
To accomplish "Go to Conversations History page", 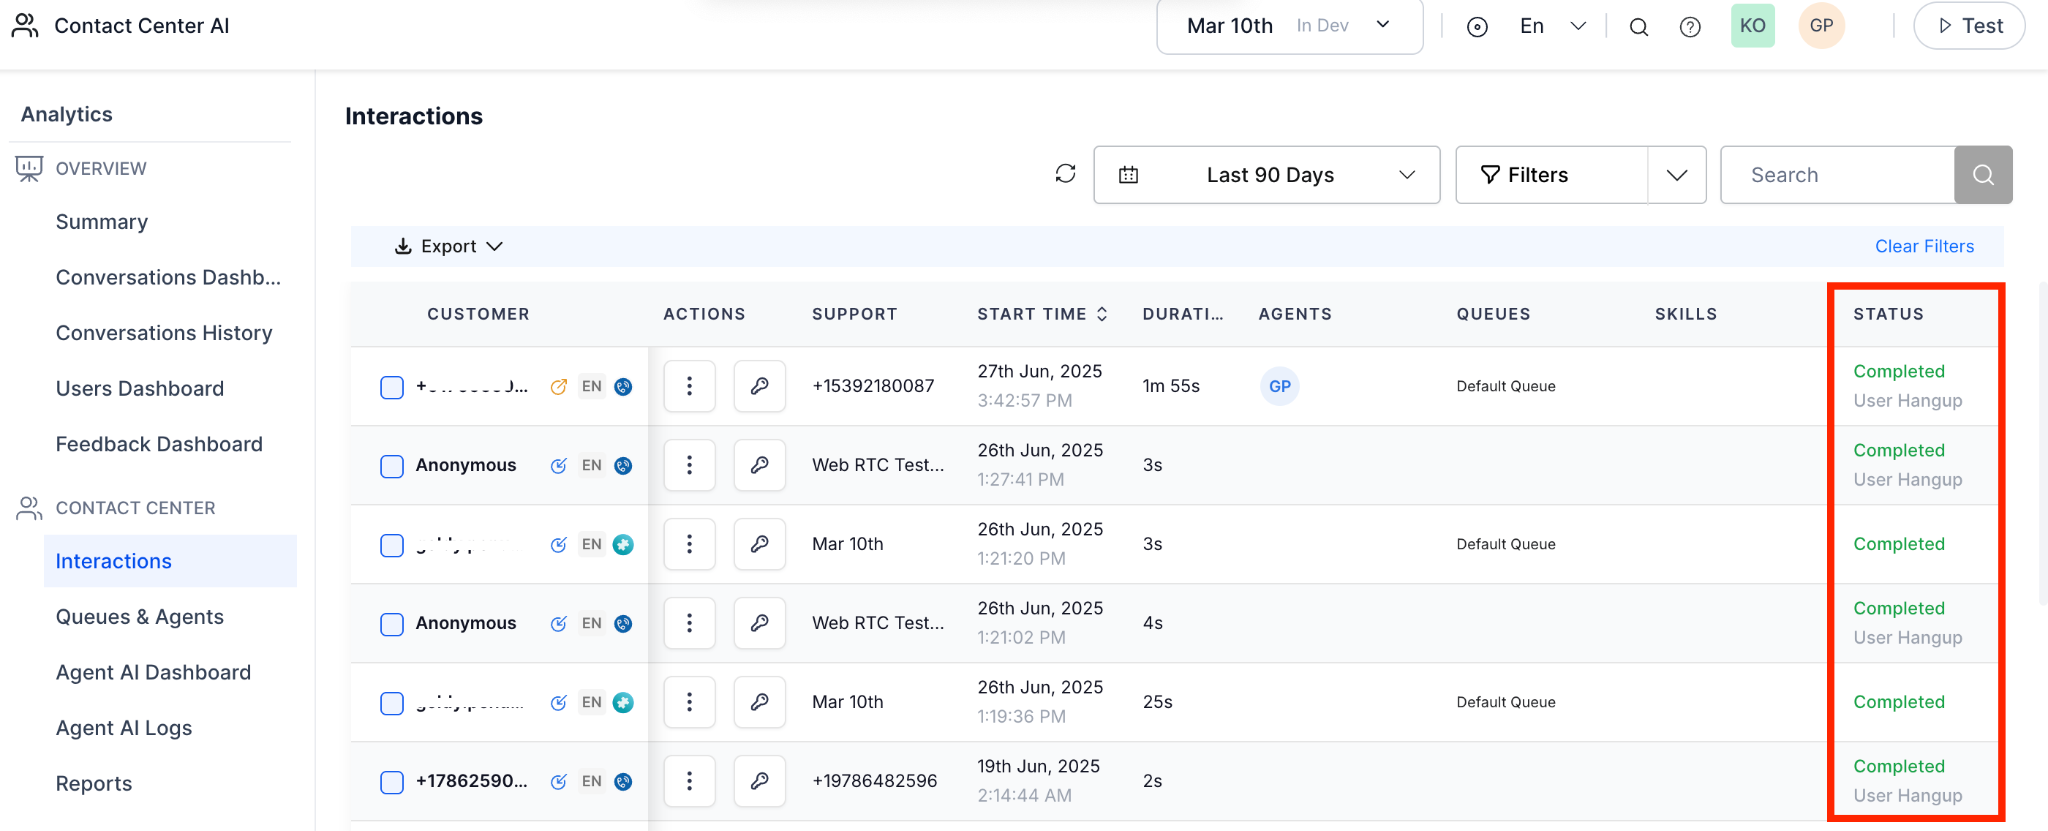I will tap(164, 333).
